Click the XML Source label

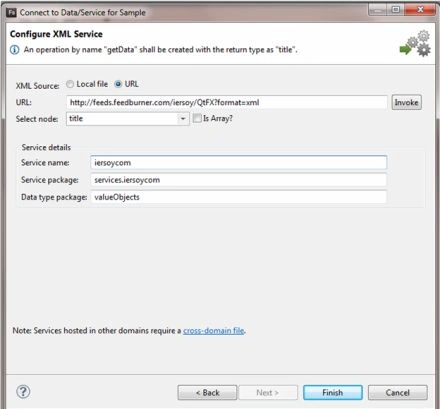(37, 86)
